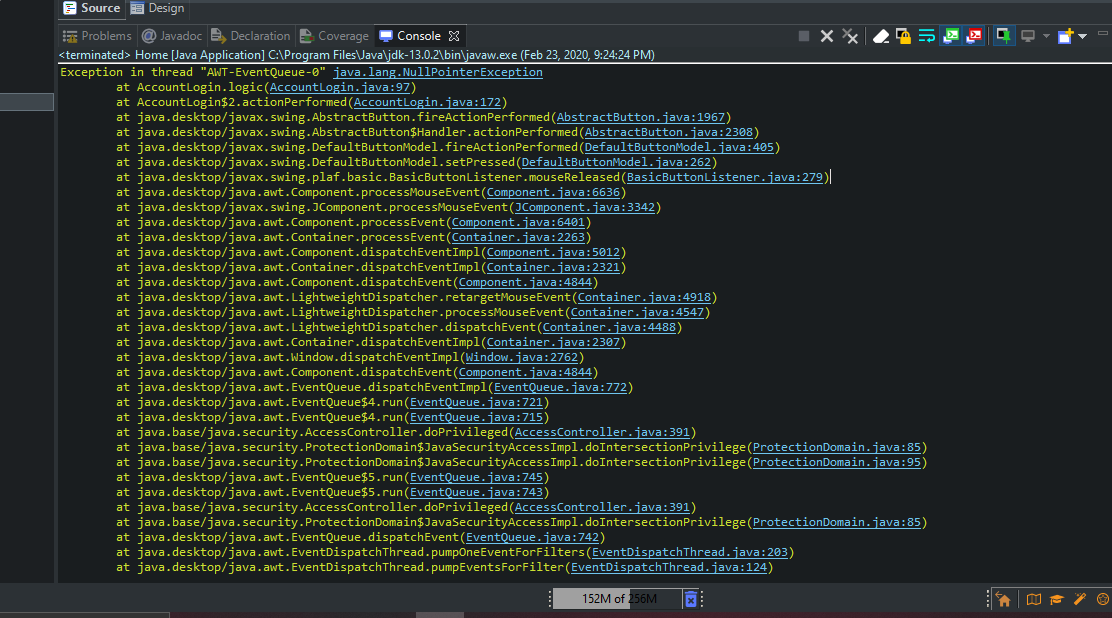Open EventQueue.java:715 link
Image resolution: width=1112 pixels, height=618 pixels.
(x=477, y=417)
